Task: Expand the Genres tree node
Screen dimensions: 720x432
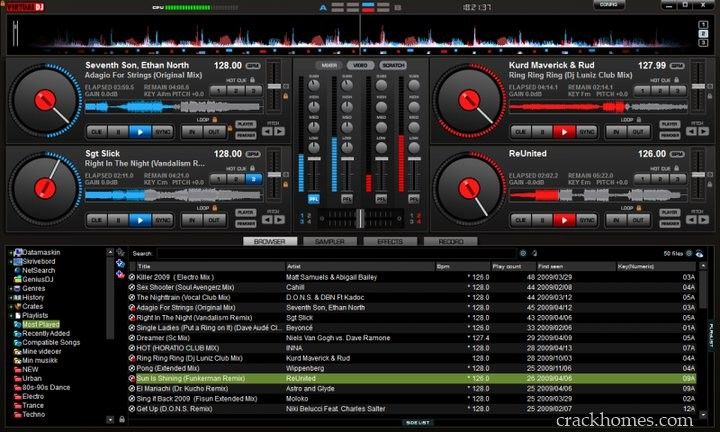Action: tap(11, 289)
